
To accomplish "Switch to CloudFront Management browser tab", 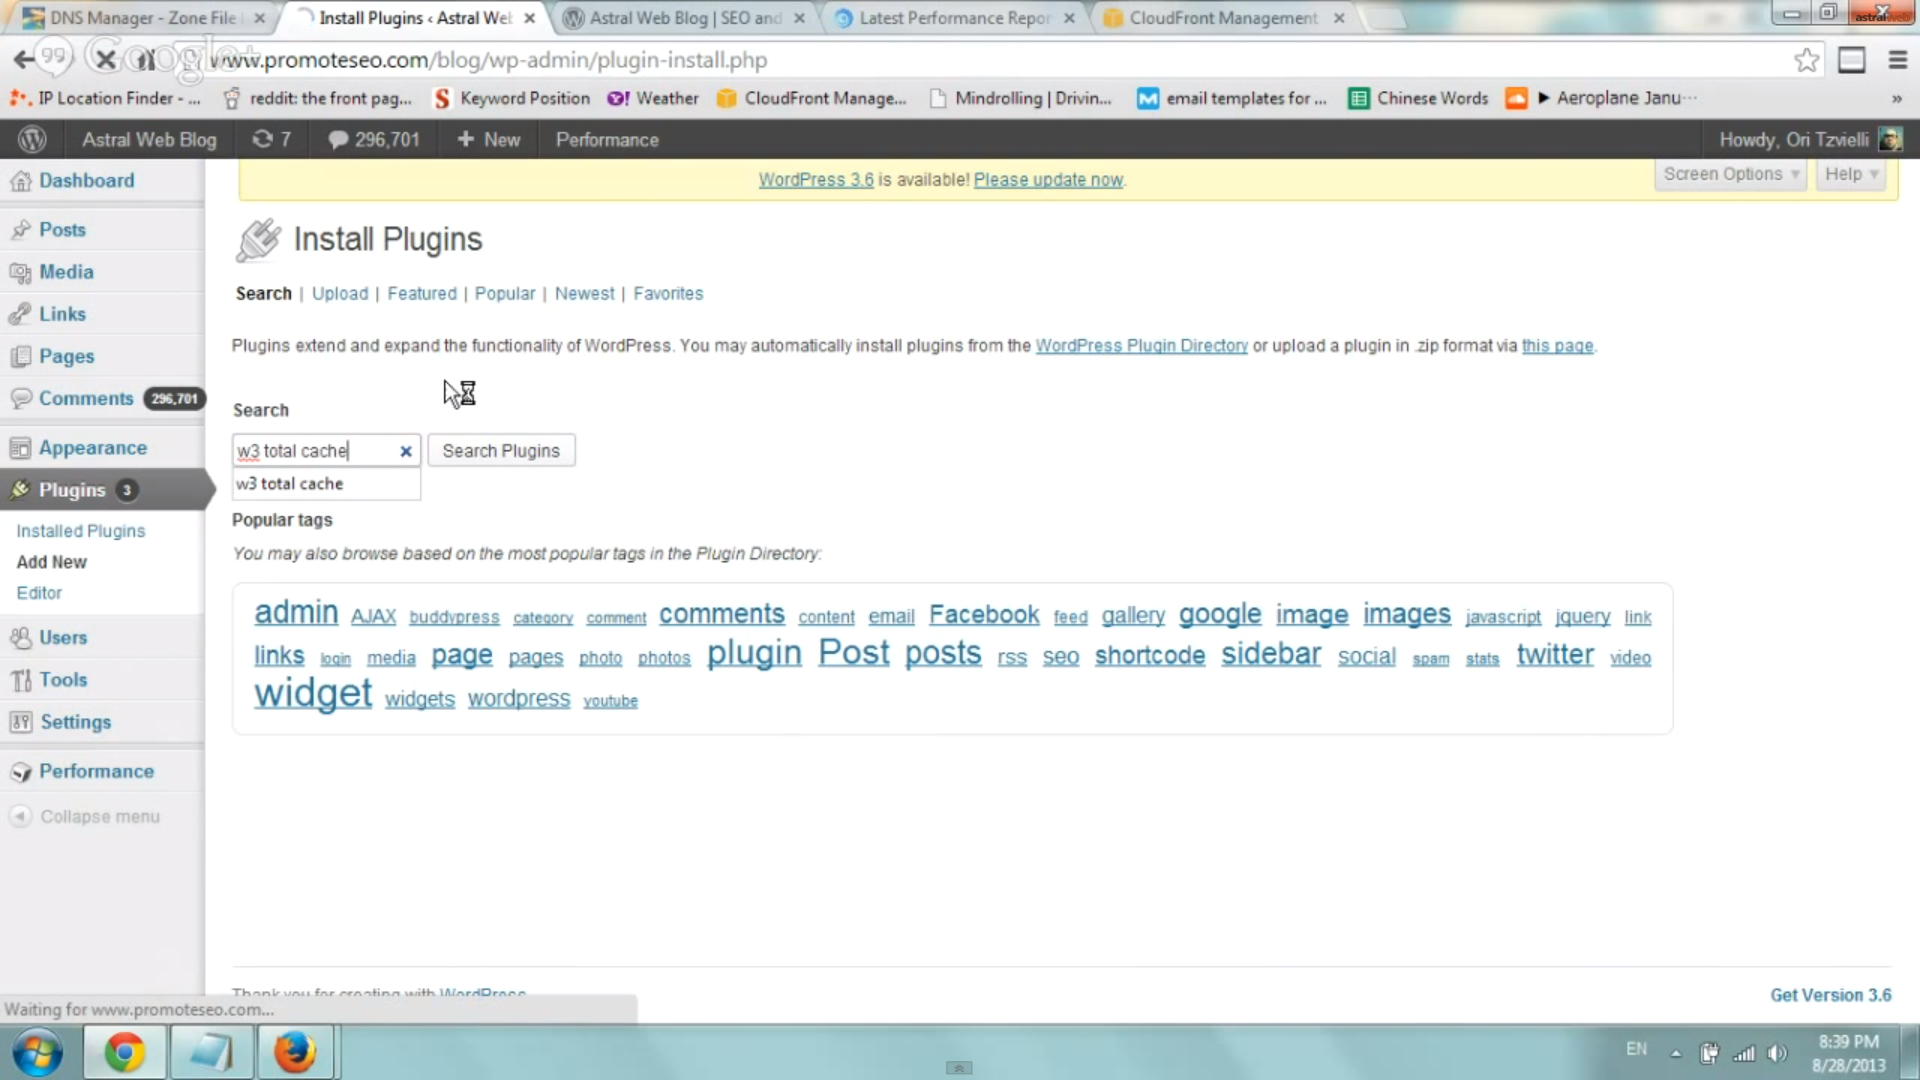I will 1224,18.
